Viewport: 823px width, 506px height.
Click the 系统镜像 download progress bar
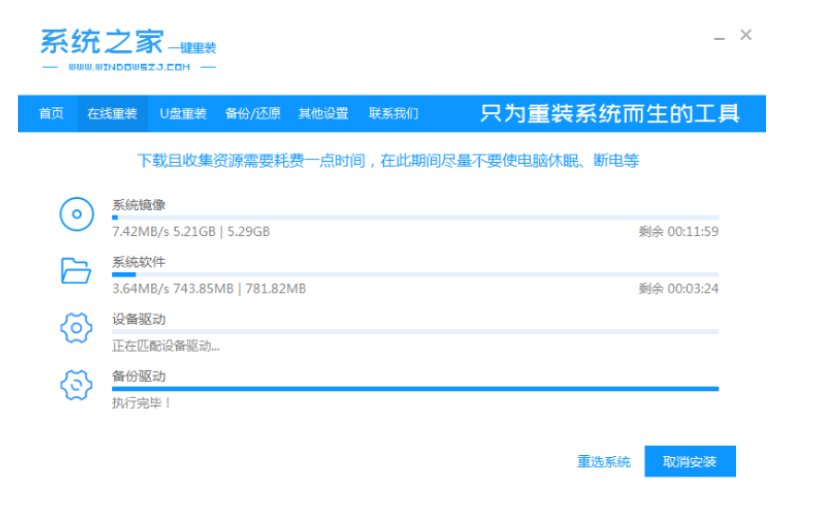coord(415,217)
